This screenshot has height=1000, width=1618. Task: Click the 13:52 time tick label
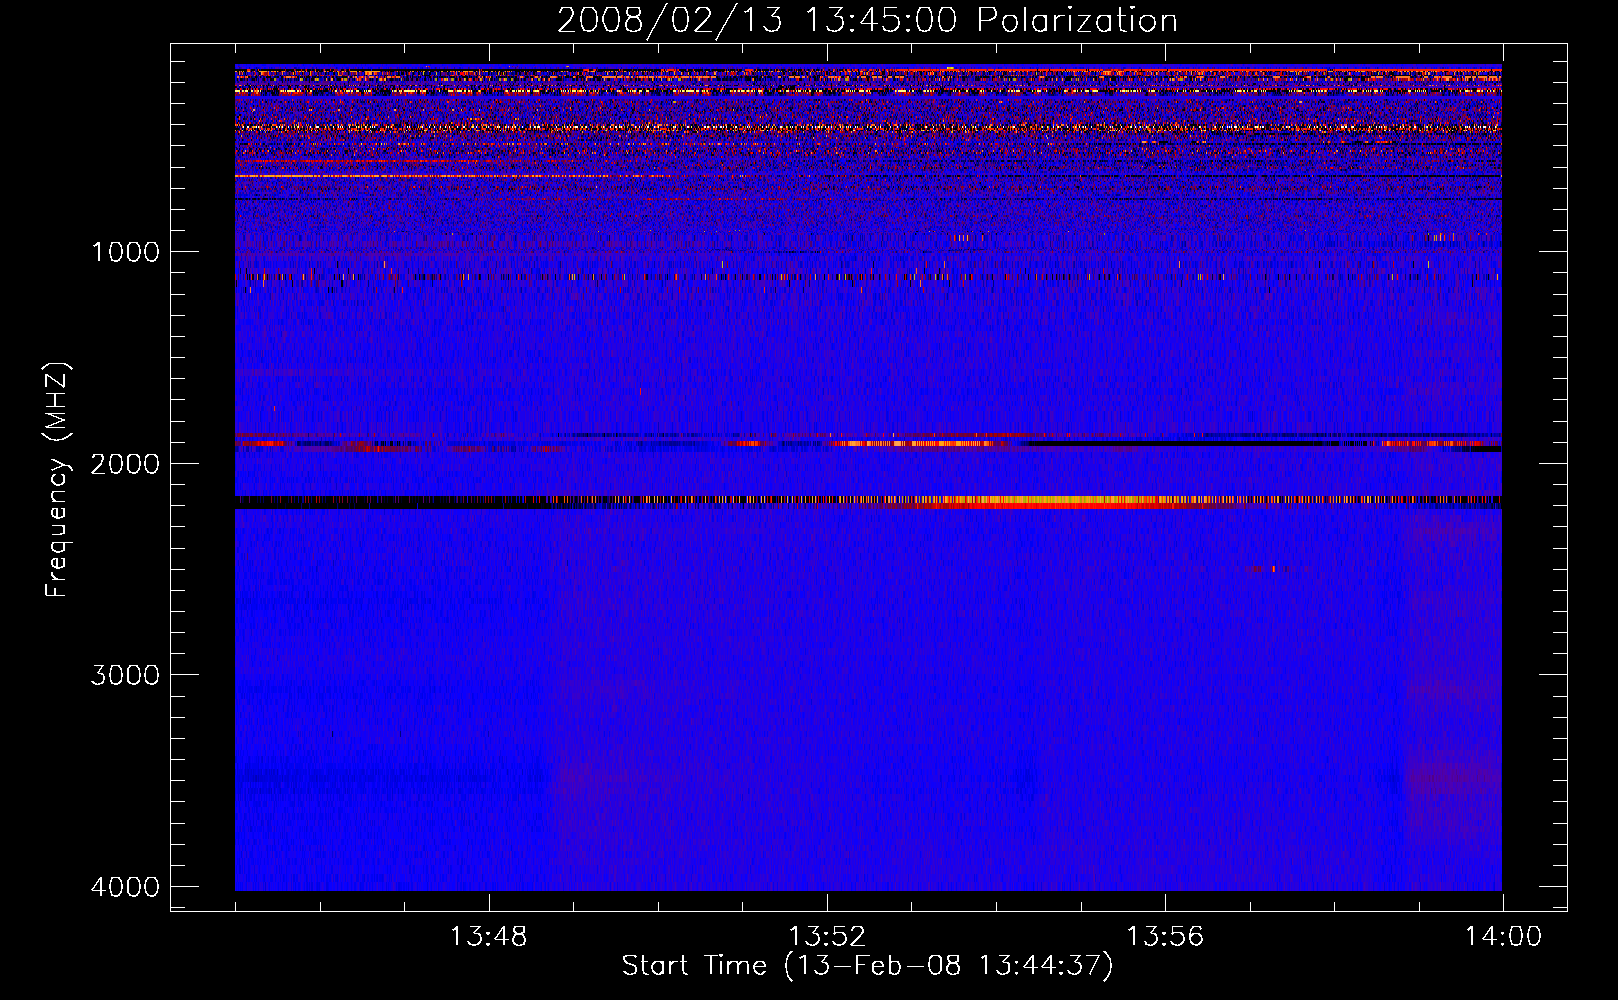(826, 937)
